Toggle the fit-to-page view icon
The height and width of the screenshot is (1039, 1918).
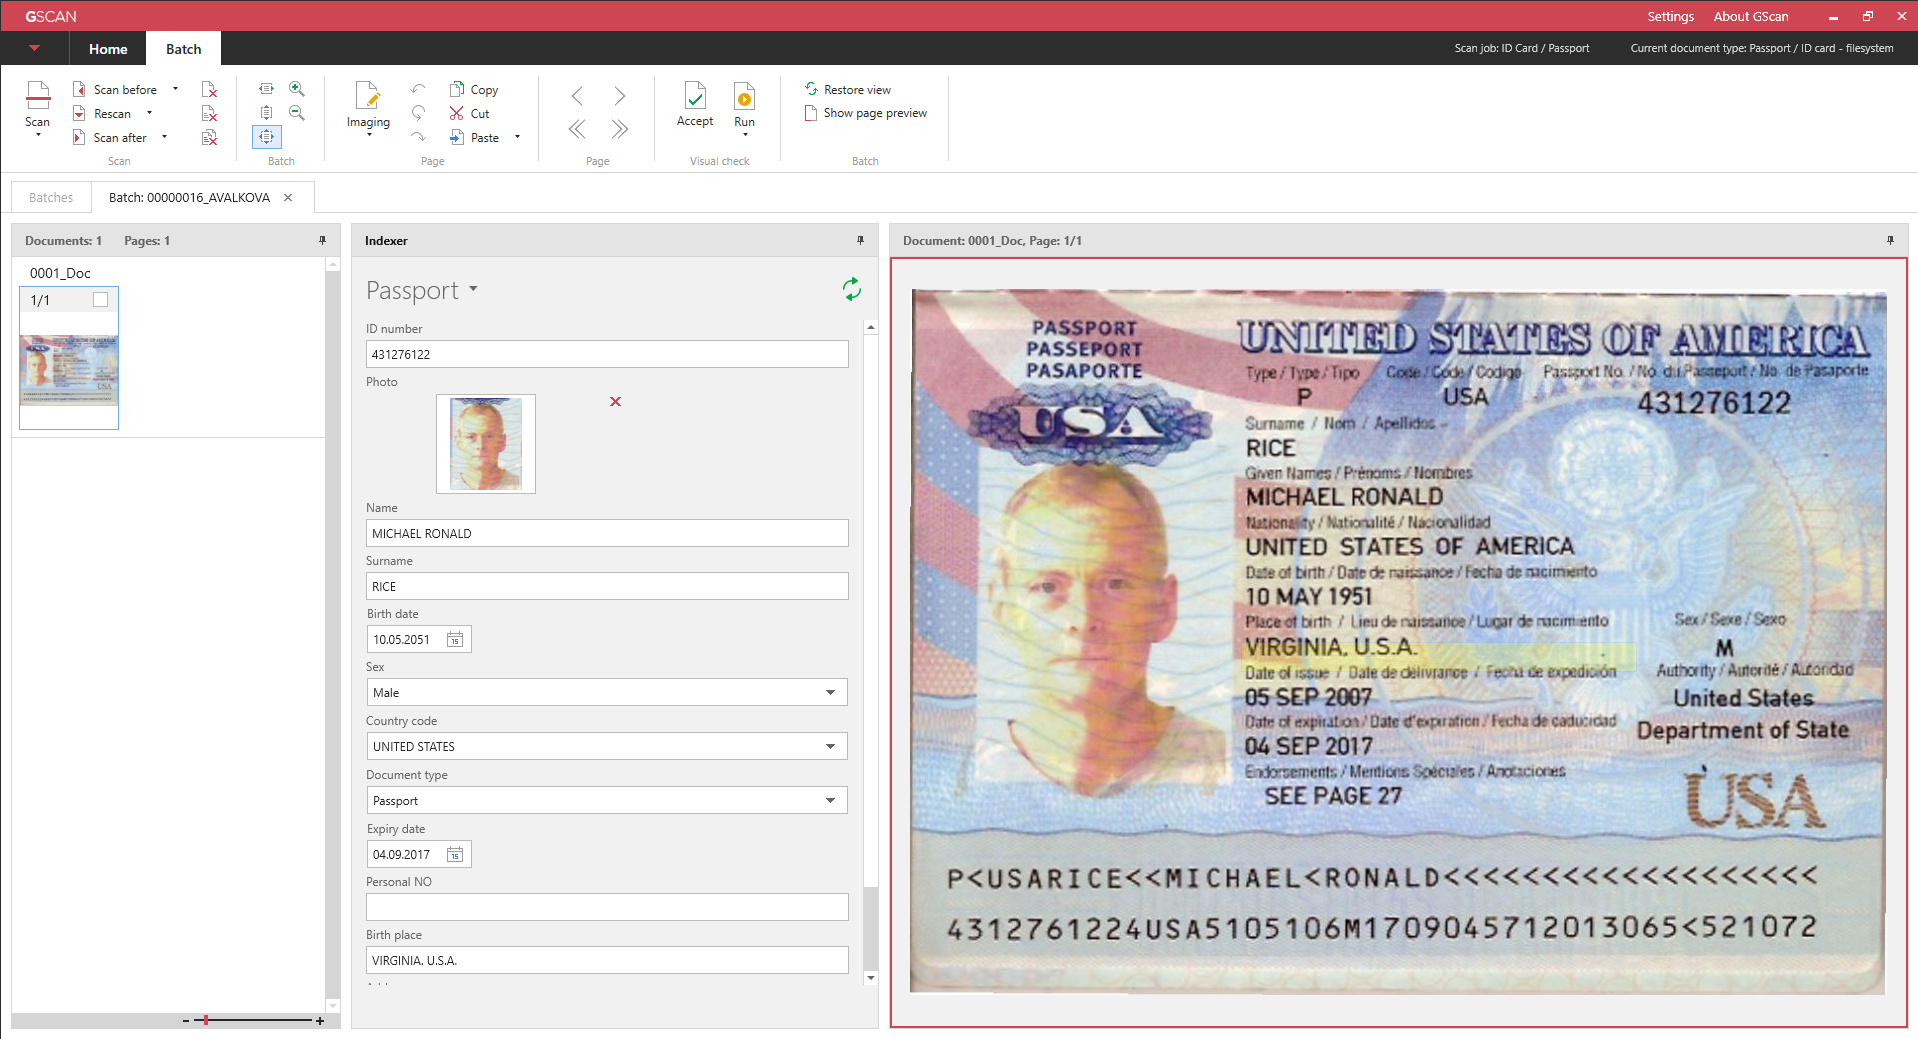tap(266, 137)
